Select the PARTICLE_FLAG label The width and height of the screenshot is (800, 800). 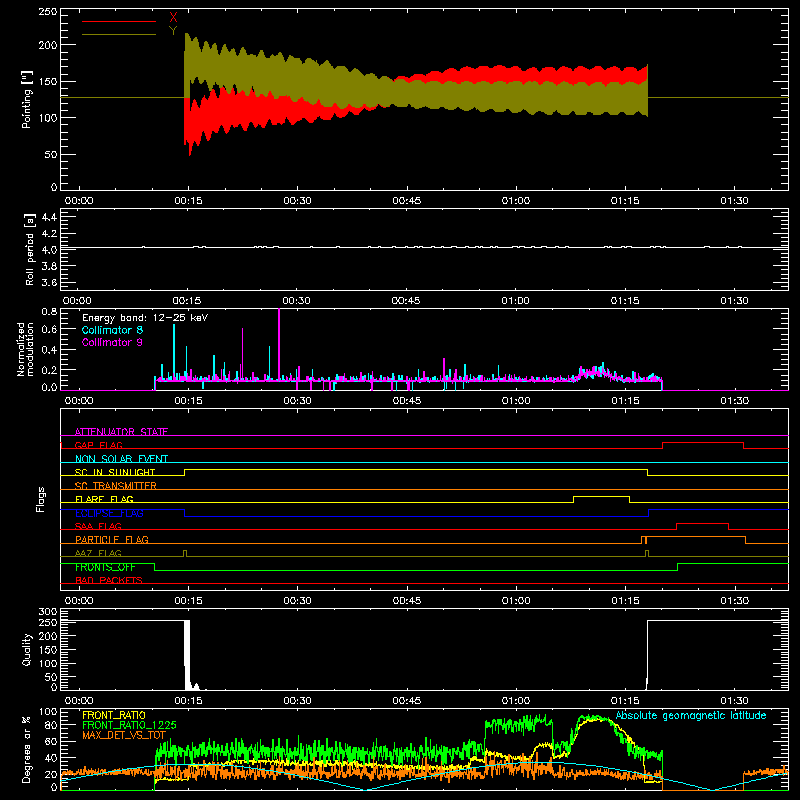coord(112,539)
